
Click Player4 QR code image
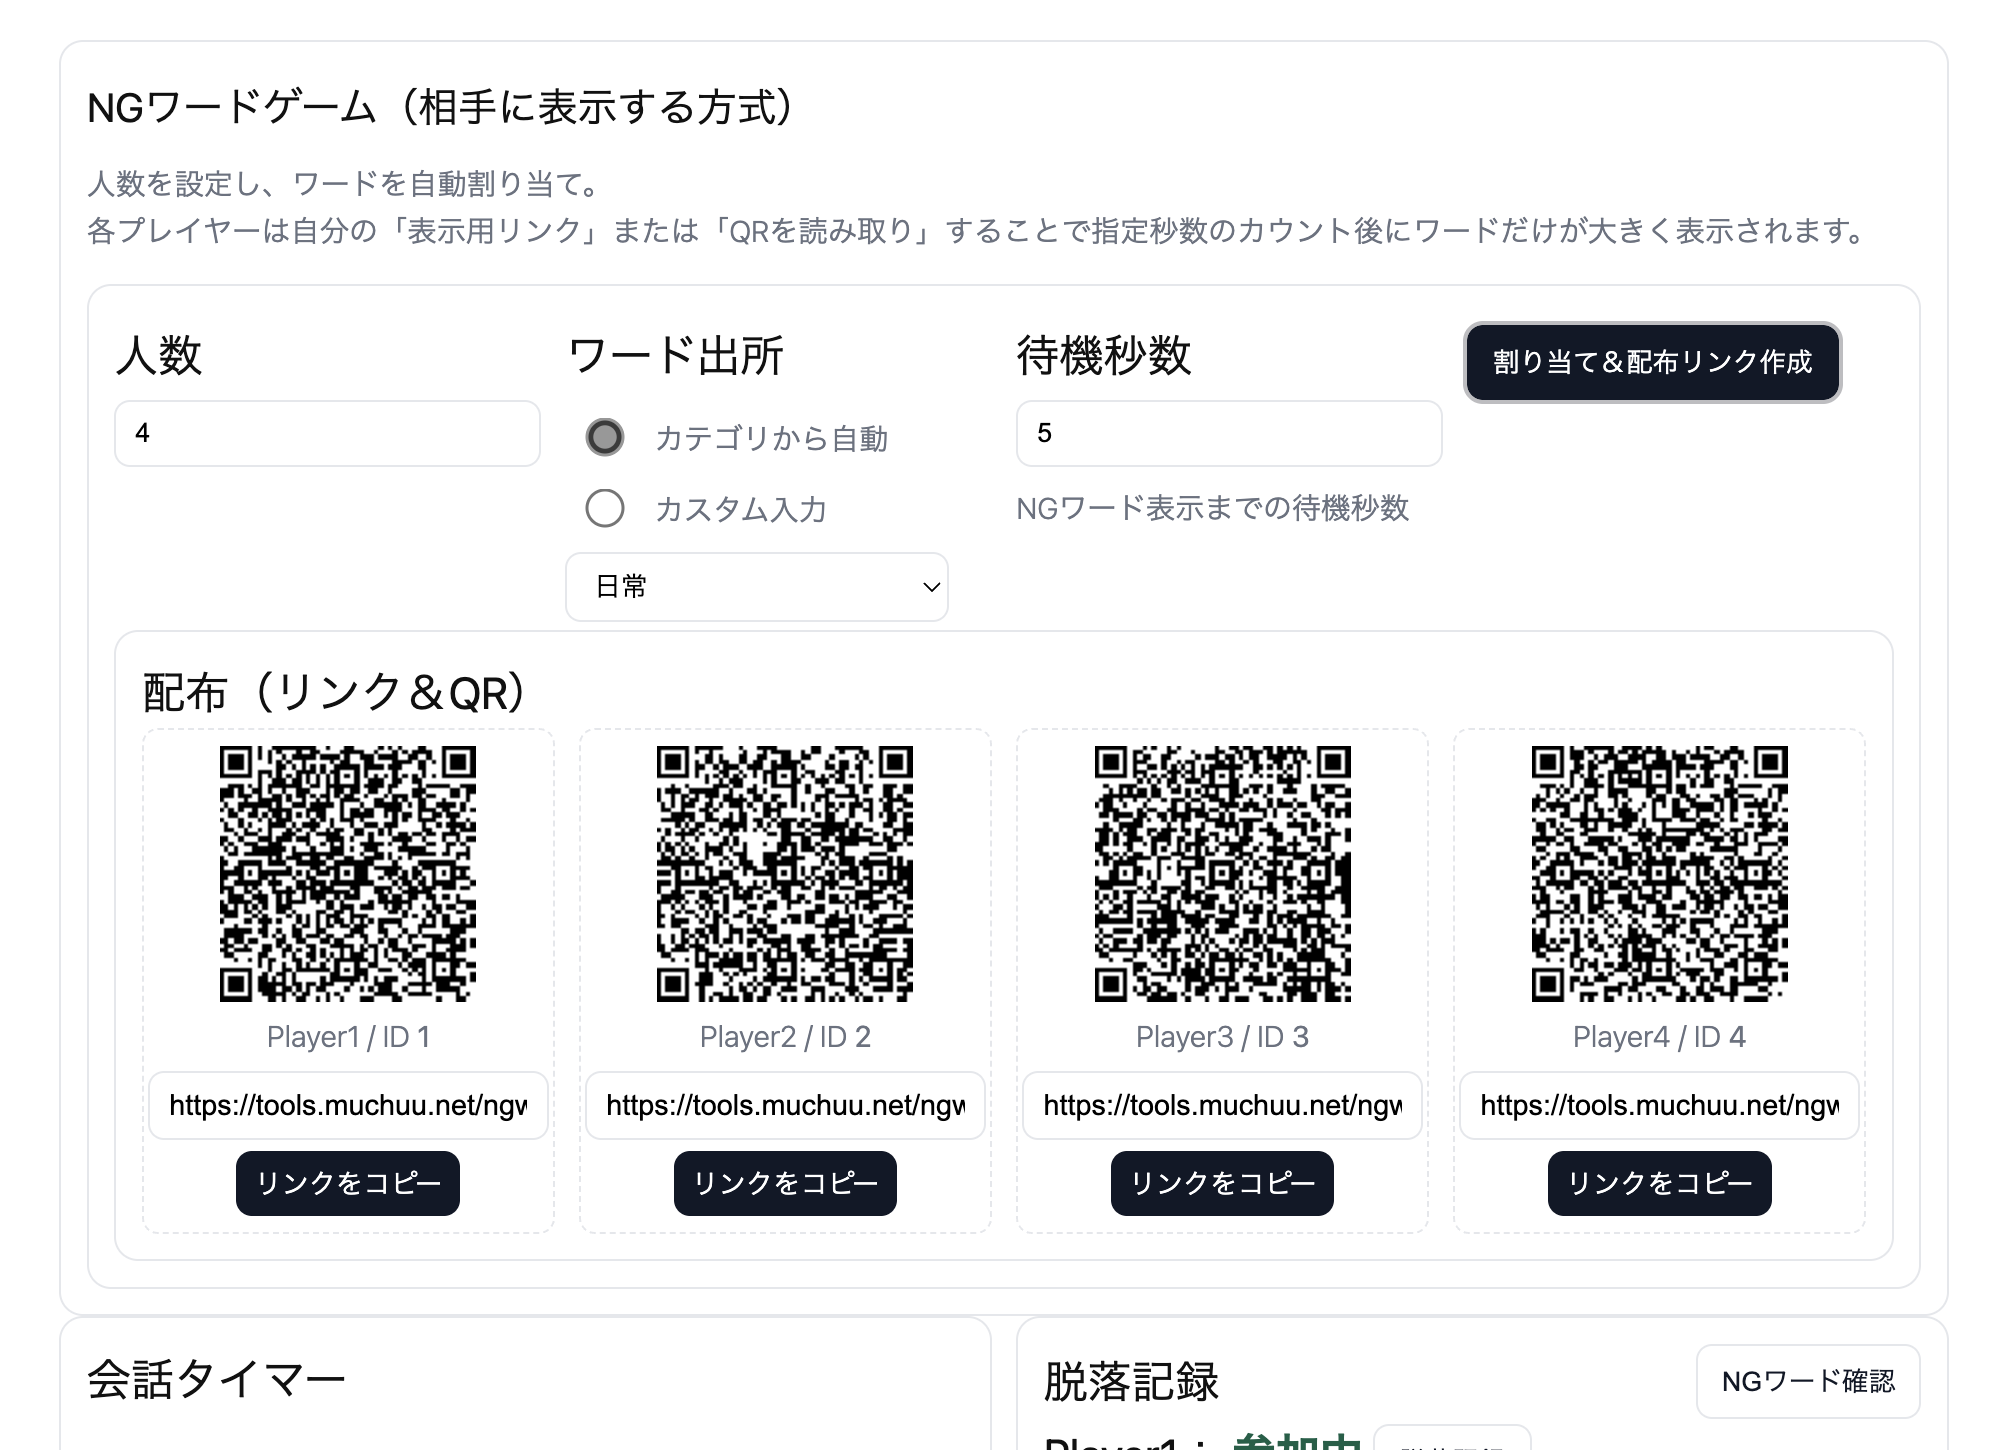[1659, 874]
